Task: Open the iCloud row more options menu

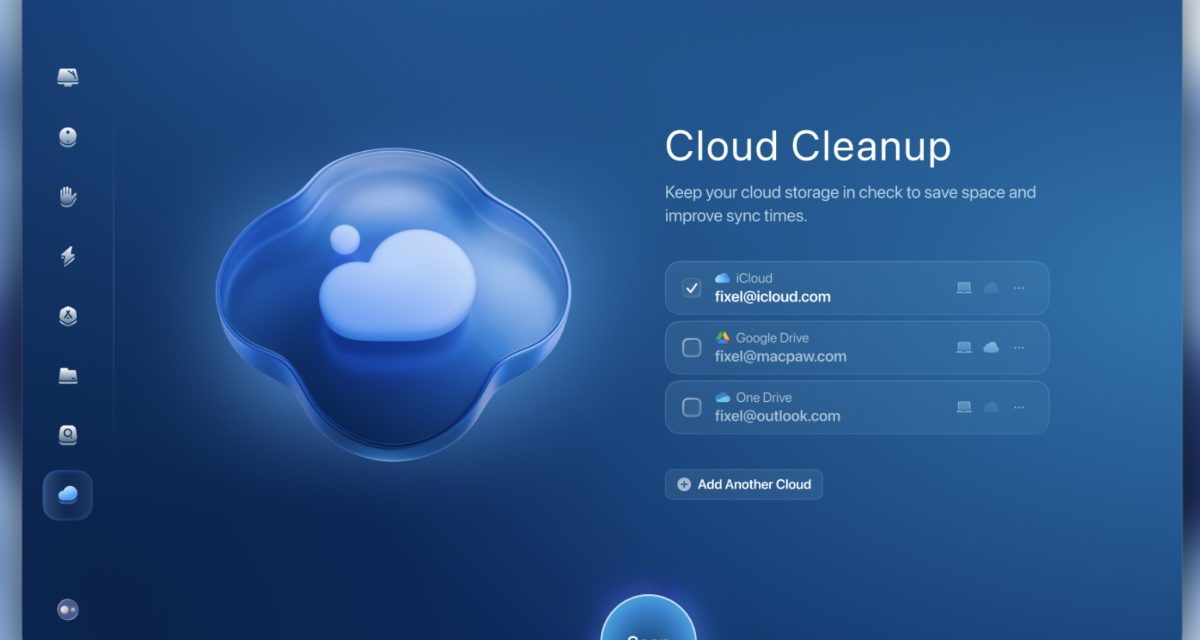Action: (x=1019, y=288)
